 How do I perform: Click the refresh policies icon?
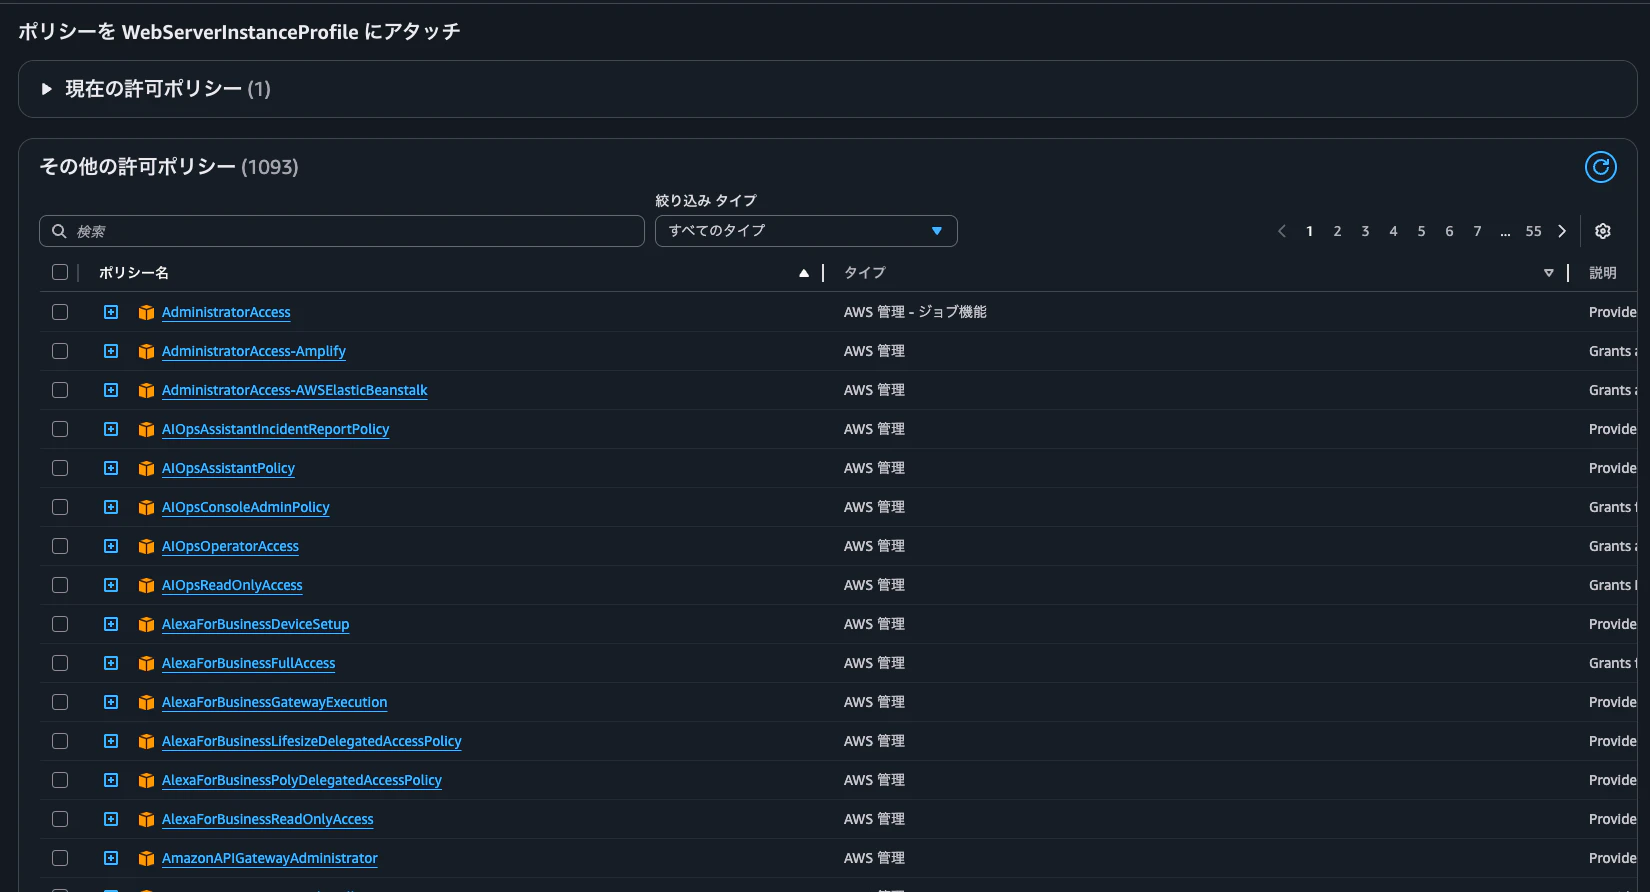coord(1601,167)
